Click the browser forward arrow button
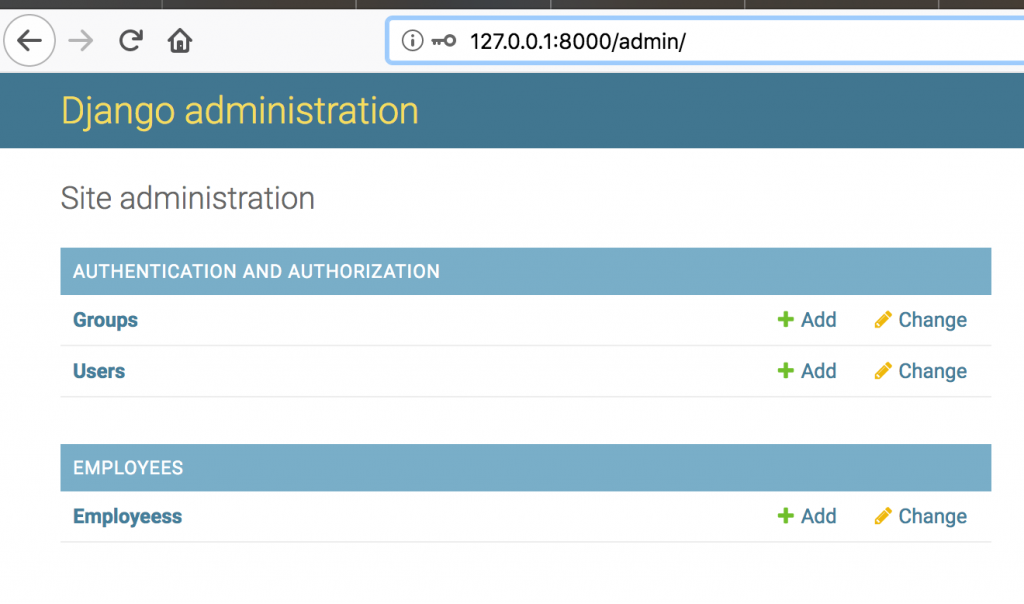1024x604 pixels. click(81, 41)
